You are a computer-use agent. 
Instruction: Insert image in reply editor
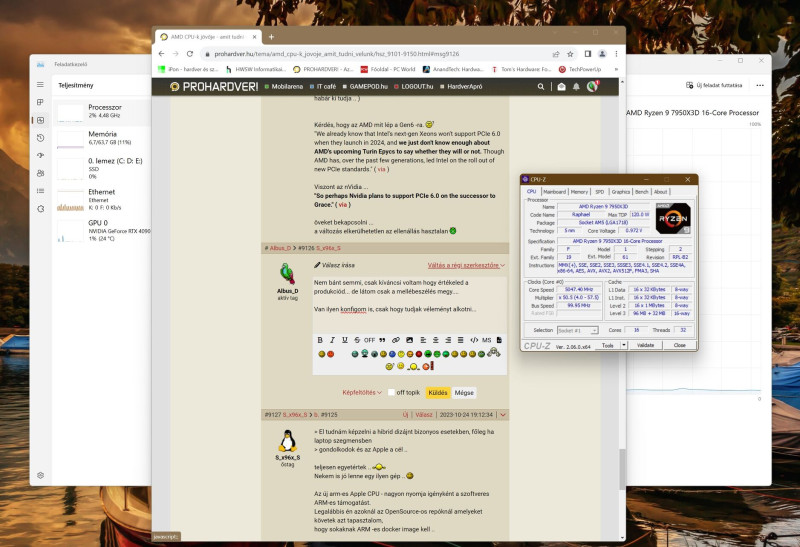tap(409, 340)
